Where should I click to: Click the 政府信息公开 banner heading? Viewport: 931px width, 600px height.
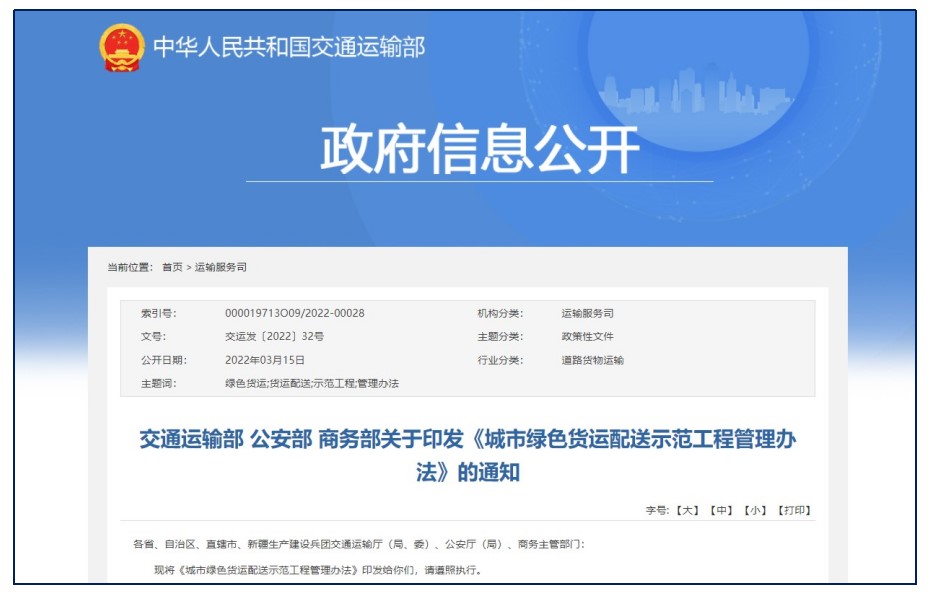[480, 149]
